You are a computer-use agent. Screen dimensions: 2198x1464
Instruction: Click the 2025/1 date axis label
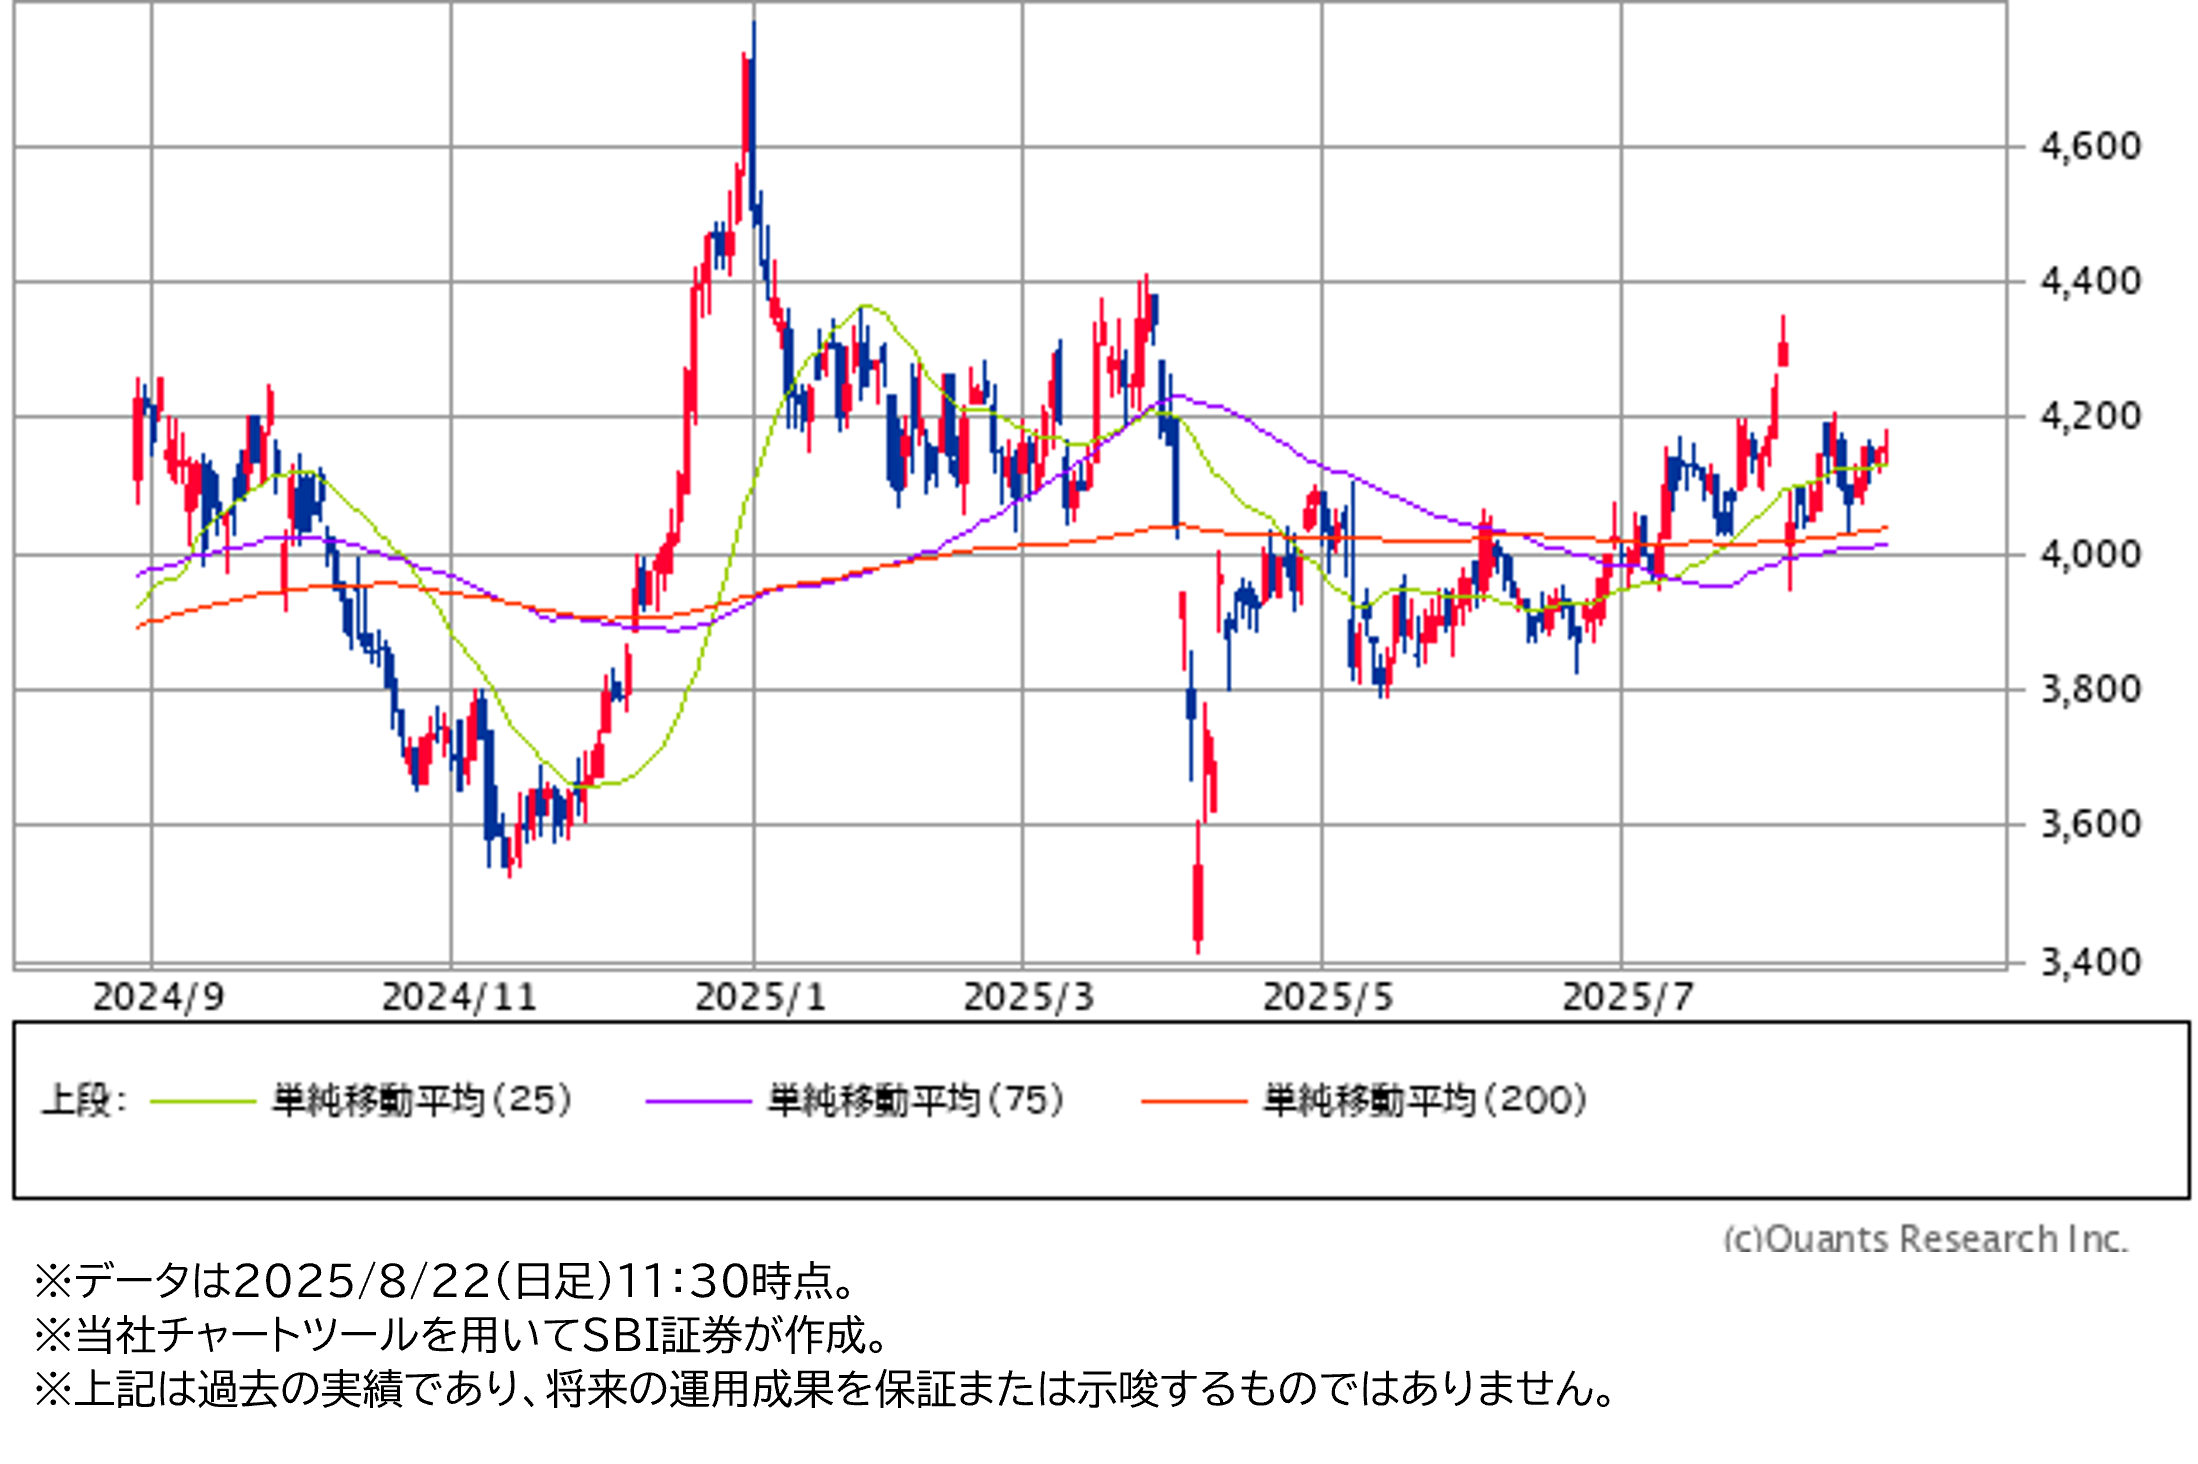coord(760,997)
